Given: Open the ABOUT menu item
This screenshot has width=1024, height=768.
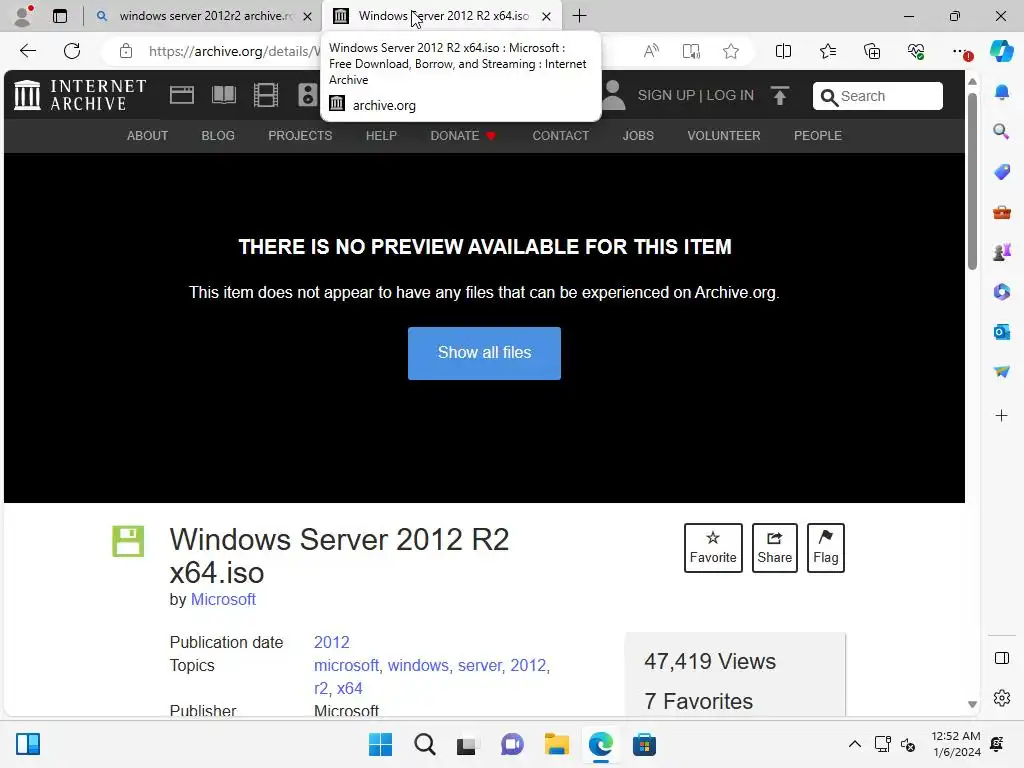Looking at the screenshot, I should pyautogui.click(x=148, y=136).
